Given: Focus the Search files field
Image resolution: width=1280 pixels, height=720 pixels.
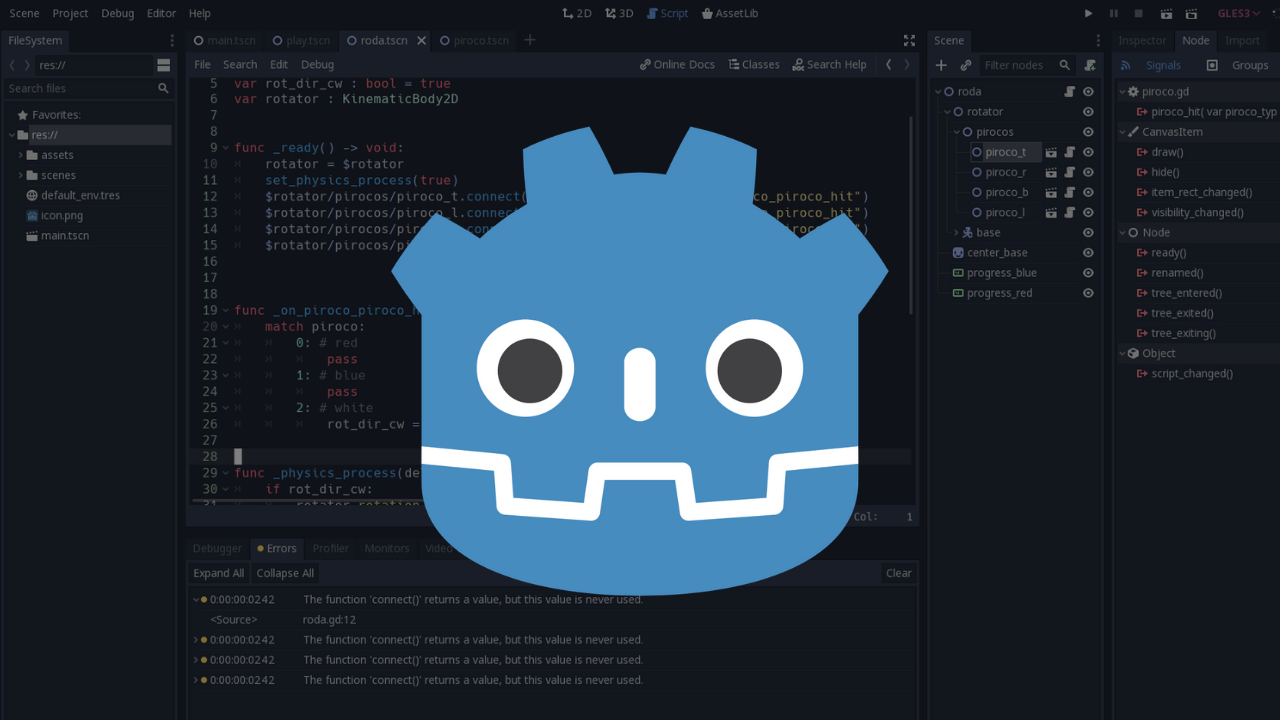Looking at the screenshot, I should point(87,89).
